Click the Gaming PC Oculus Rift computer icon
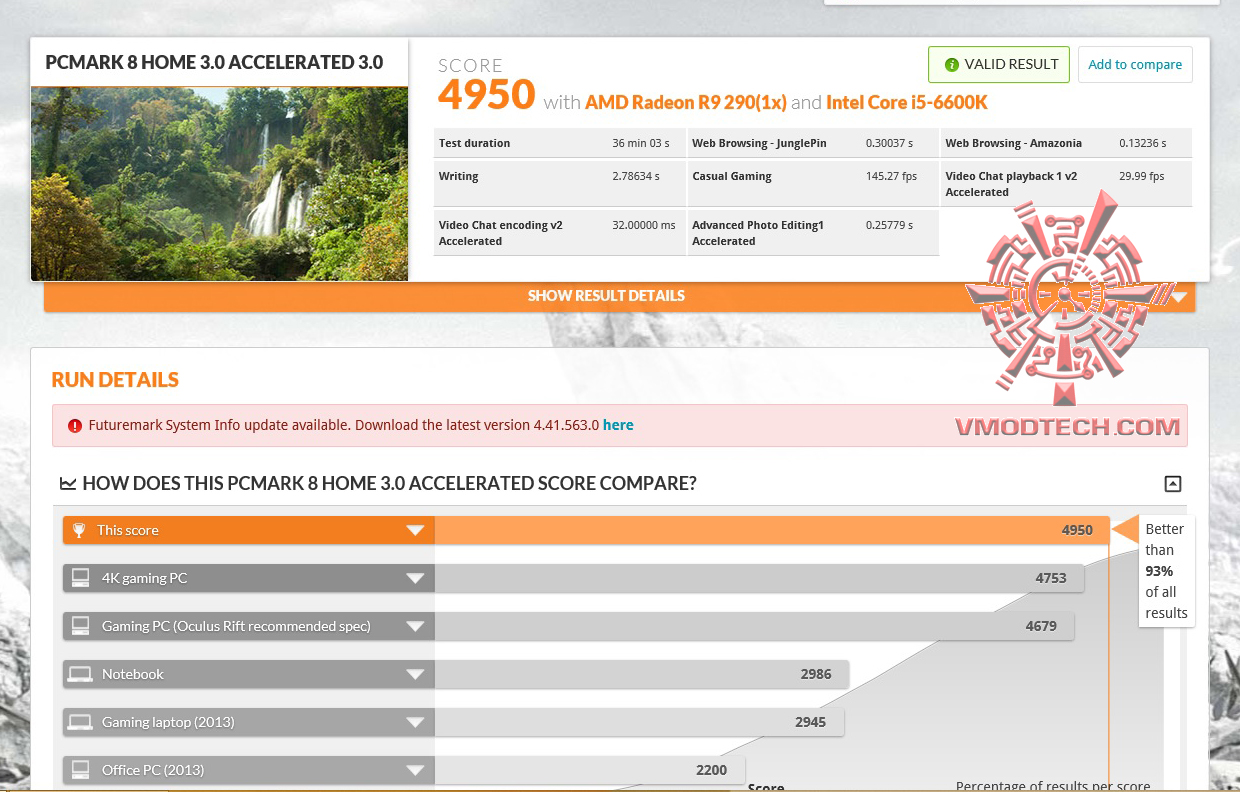This screenshot has height=792, width=1240. point(79,626)
